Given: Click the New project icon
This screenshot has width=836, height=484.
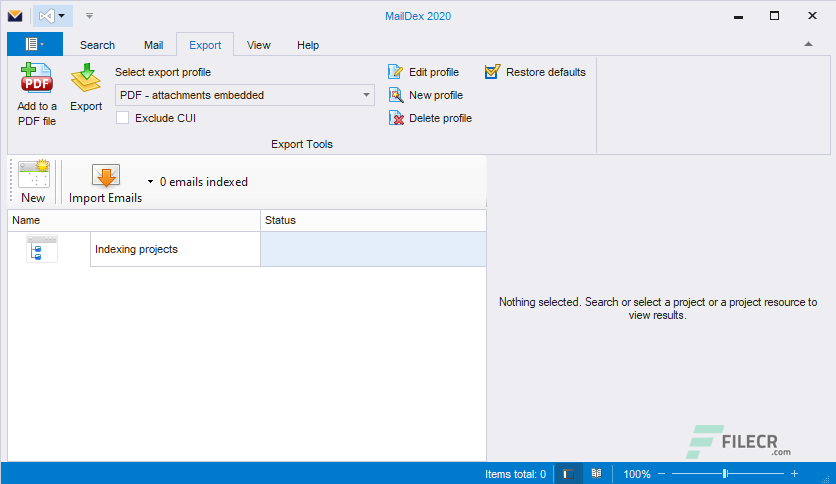Looking at the screenshot, I should [x=34, y=174].
